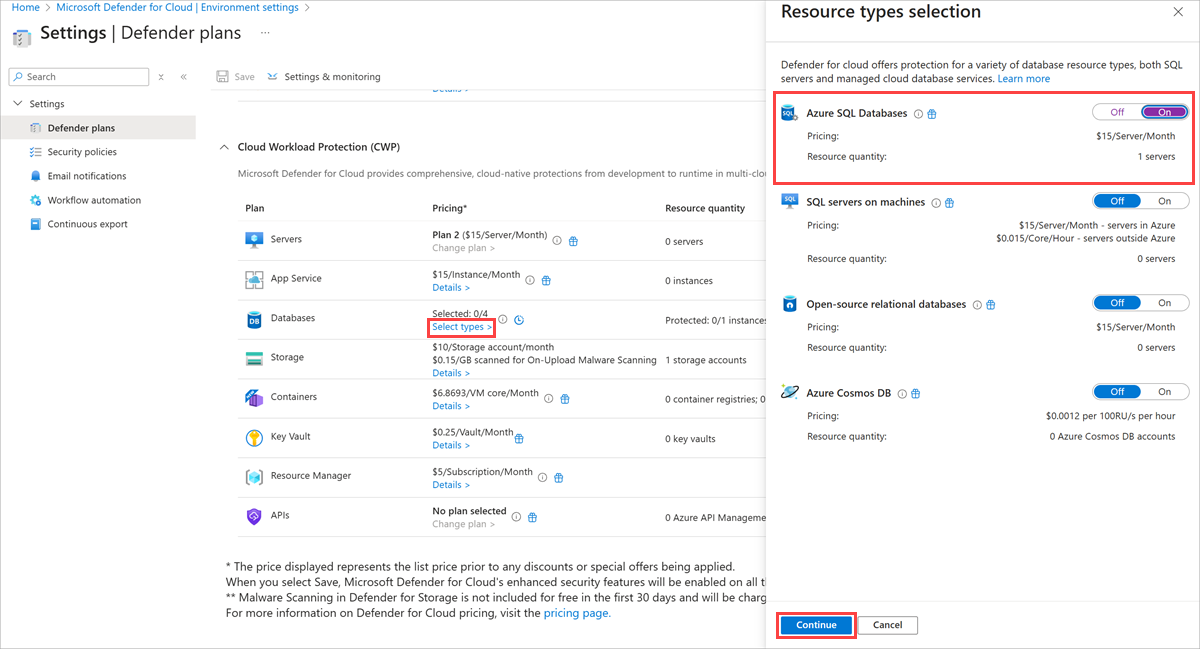Close the Resource types selection panel
1200x649 pixels.
[x=1176, y=12]
